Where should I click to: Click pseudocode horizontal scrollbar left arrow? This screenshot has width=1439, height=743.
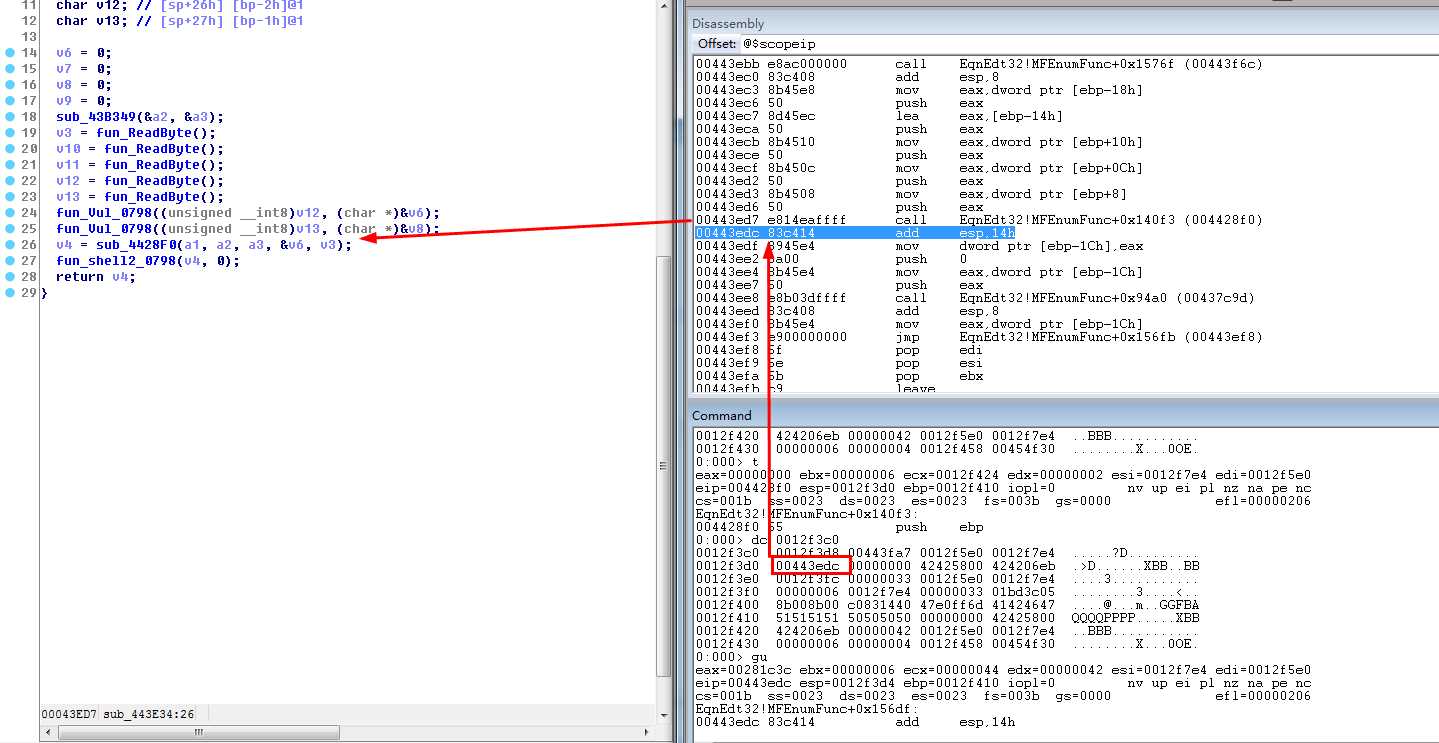point(47,732)
